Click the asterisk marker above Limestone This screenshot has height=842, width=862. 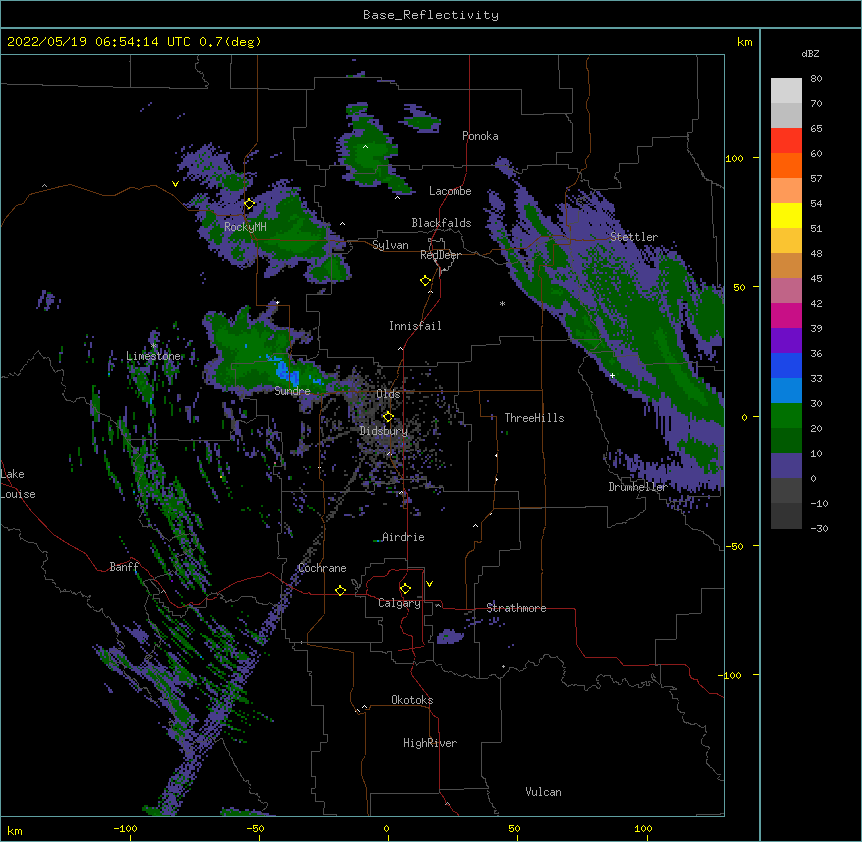153,346
